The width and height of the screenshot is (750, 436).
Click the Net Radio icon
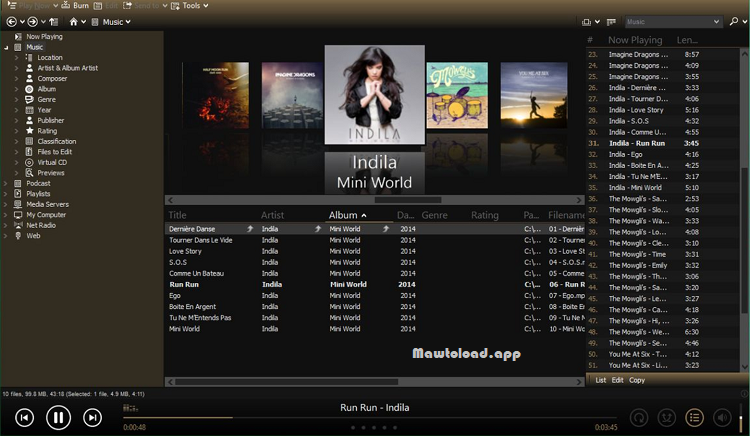pos(18,225)
